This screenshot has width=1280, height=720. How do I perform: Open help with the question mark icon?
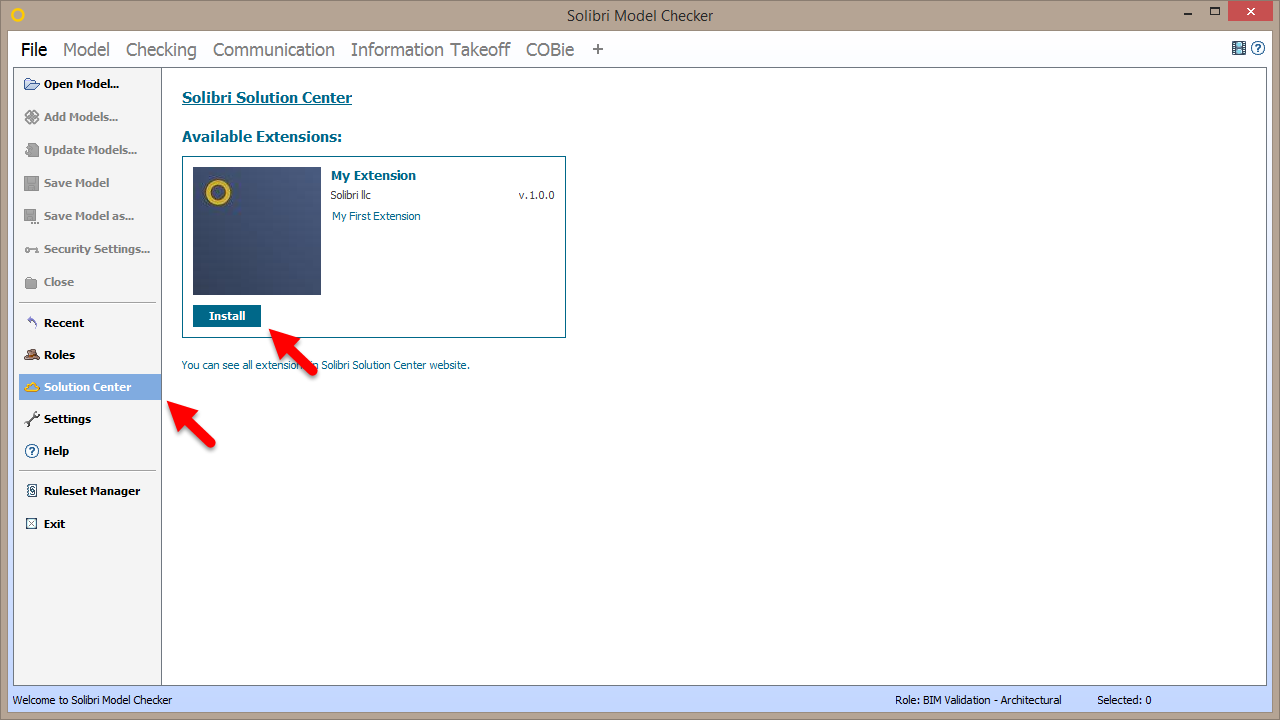tap(1257, 47)
